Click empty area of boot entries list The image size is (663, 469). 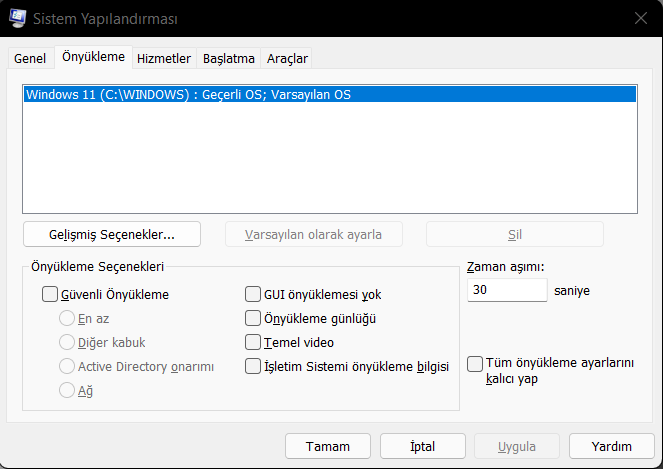tap(330, 160)
